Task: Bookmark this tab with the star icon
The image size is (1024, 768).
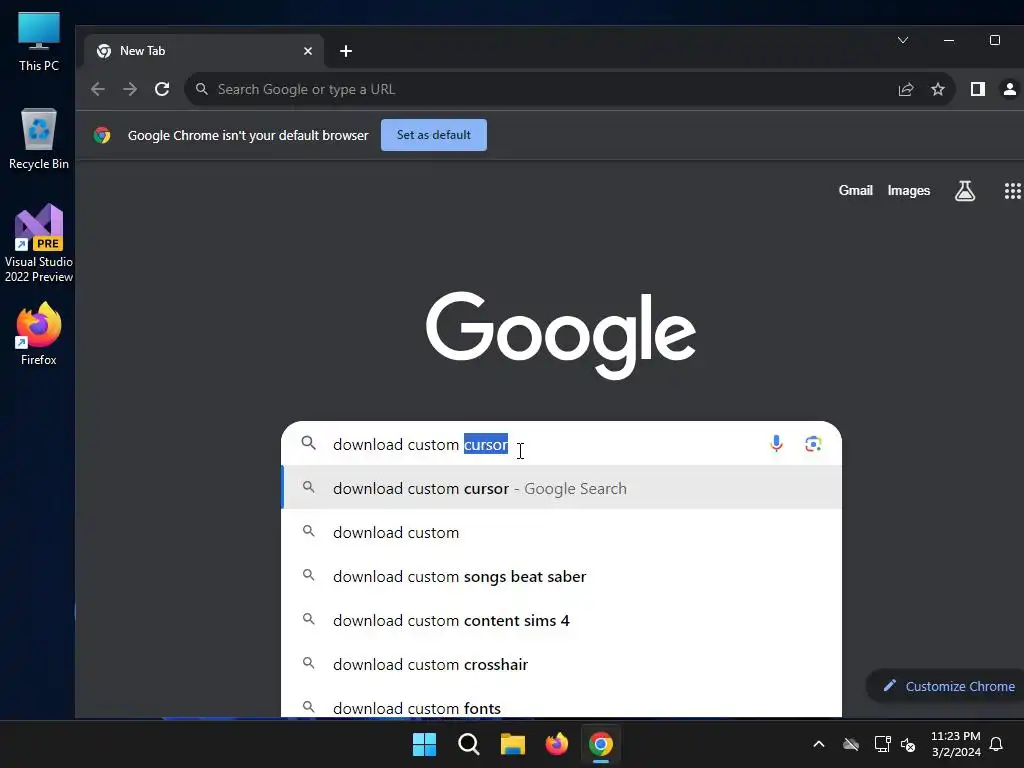Action: pyautogui.click(x=938, y=89)
